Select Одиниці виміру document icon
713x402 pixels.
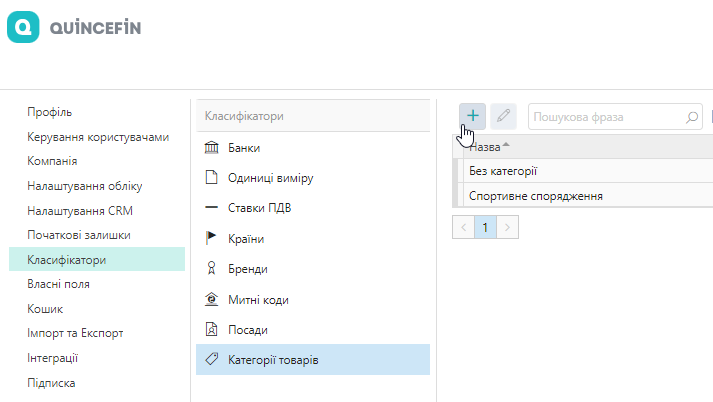(x=211, y=178)
